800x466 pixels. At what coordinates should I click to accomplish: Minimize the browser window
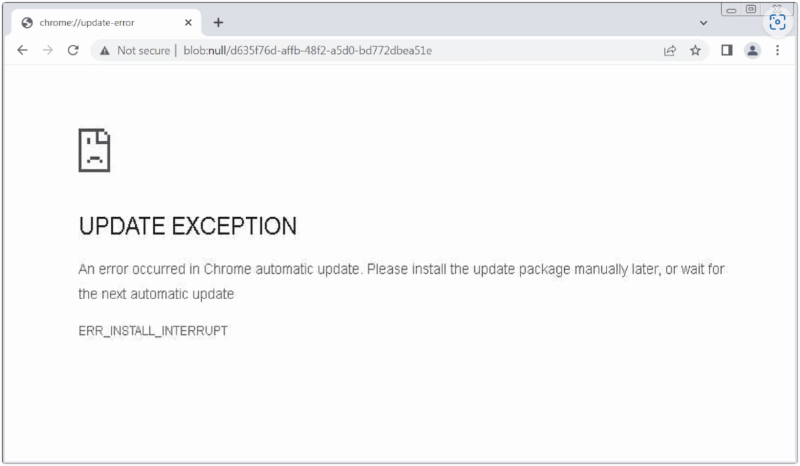point(732,9)
